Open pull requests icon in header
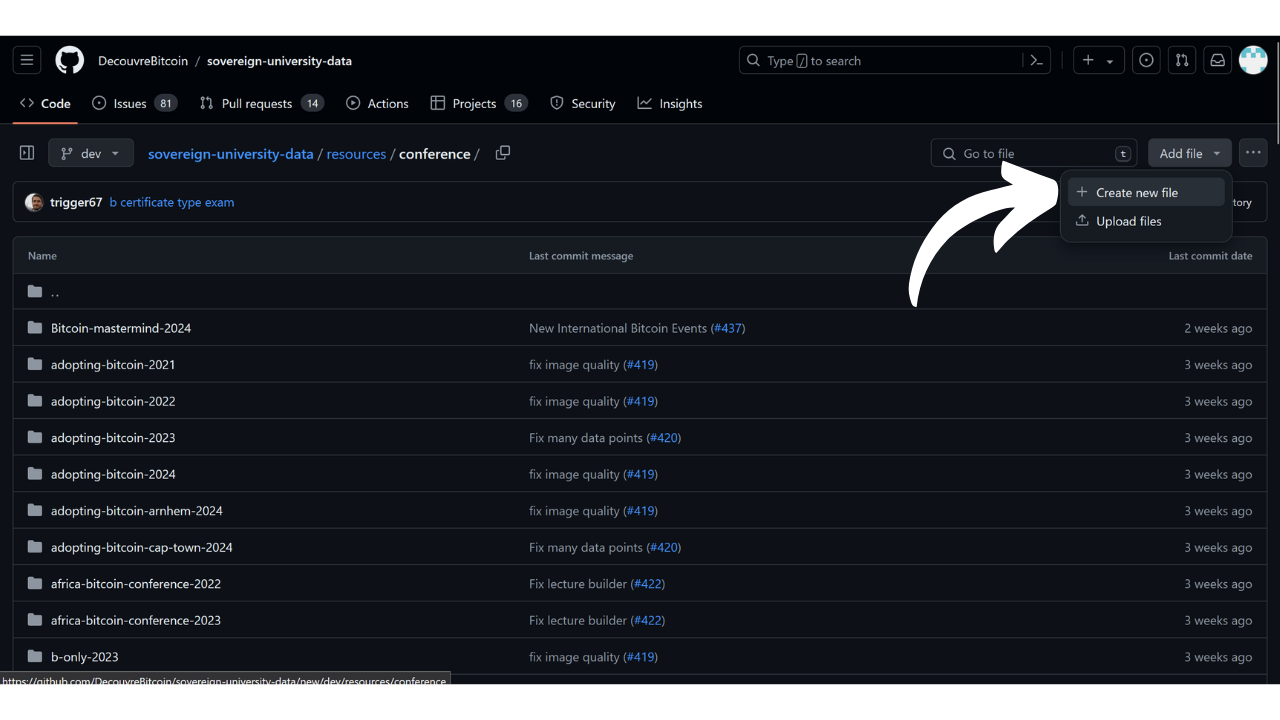Screen dimensions: 1280x720 [x=1182, y=60]
